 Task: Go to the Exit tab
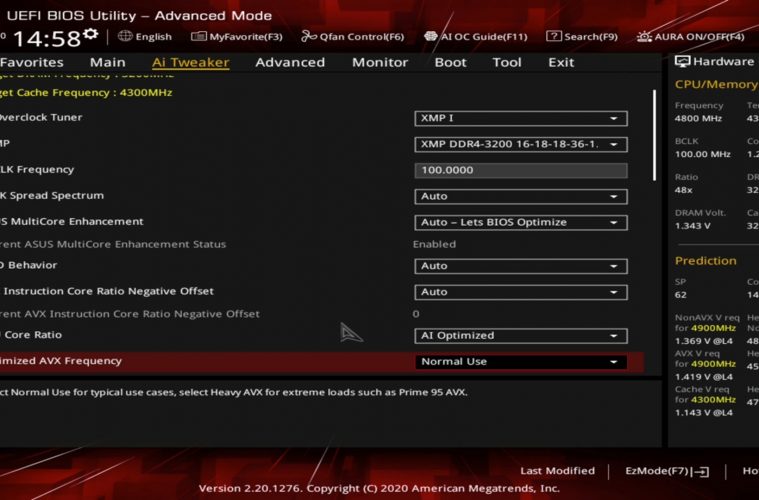click(561, 62)
